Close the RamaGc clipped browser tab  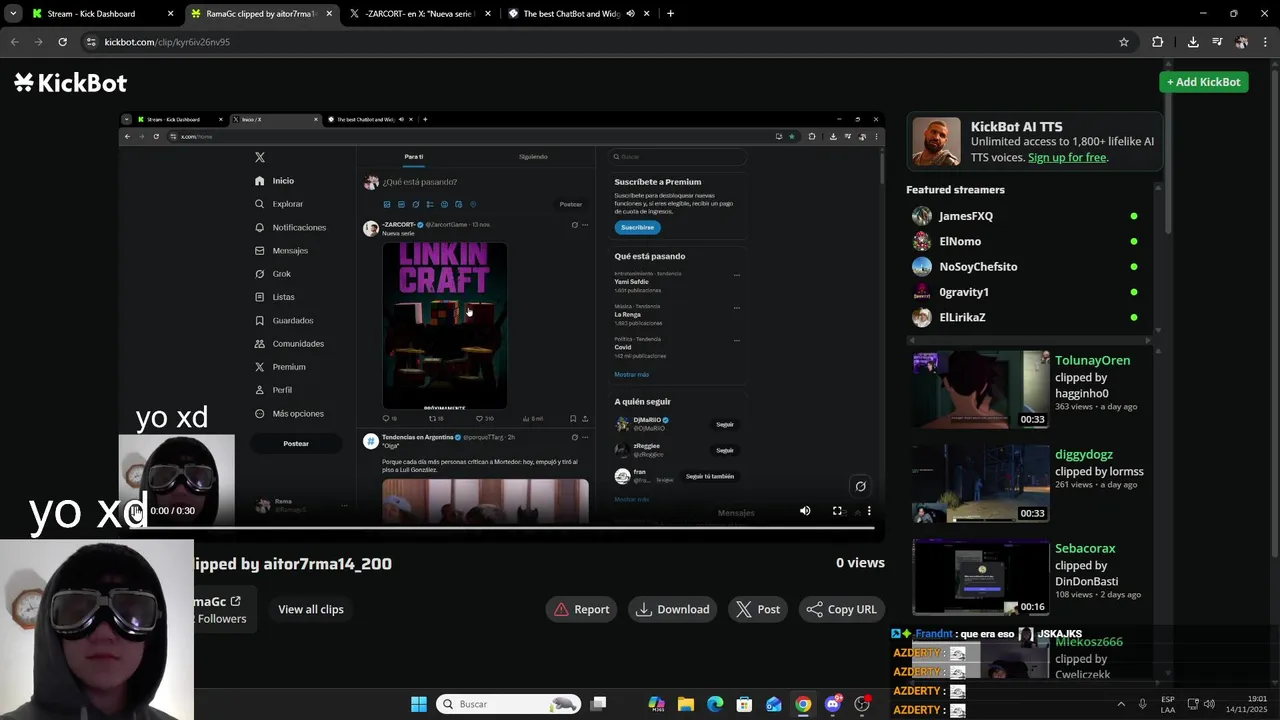(x=329, y=14)
